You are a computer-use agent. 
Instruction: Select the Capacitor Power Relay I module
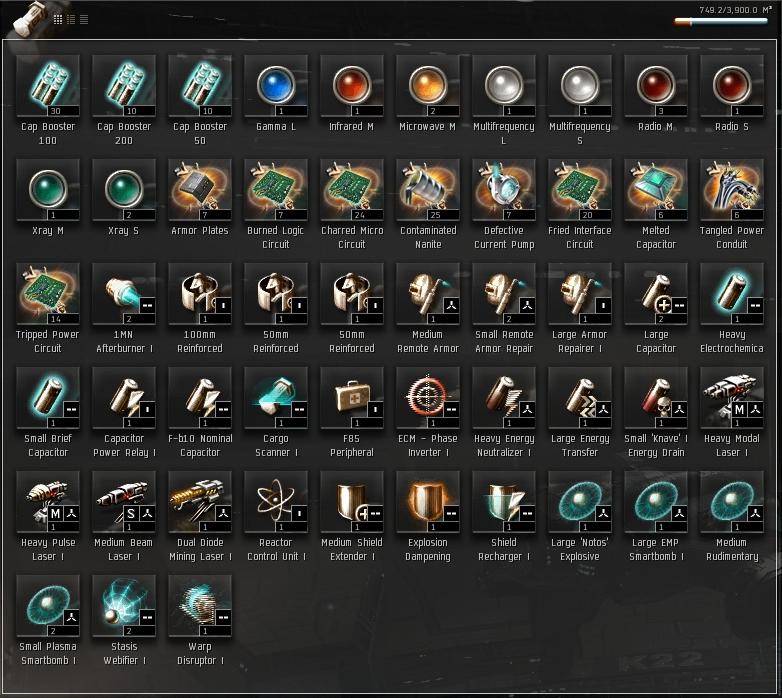[124, 398]
